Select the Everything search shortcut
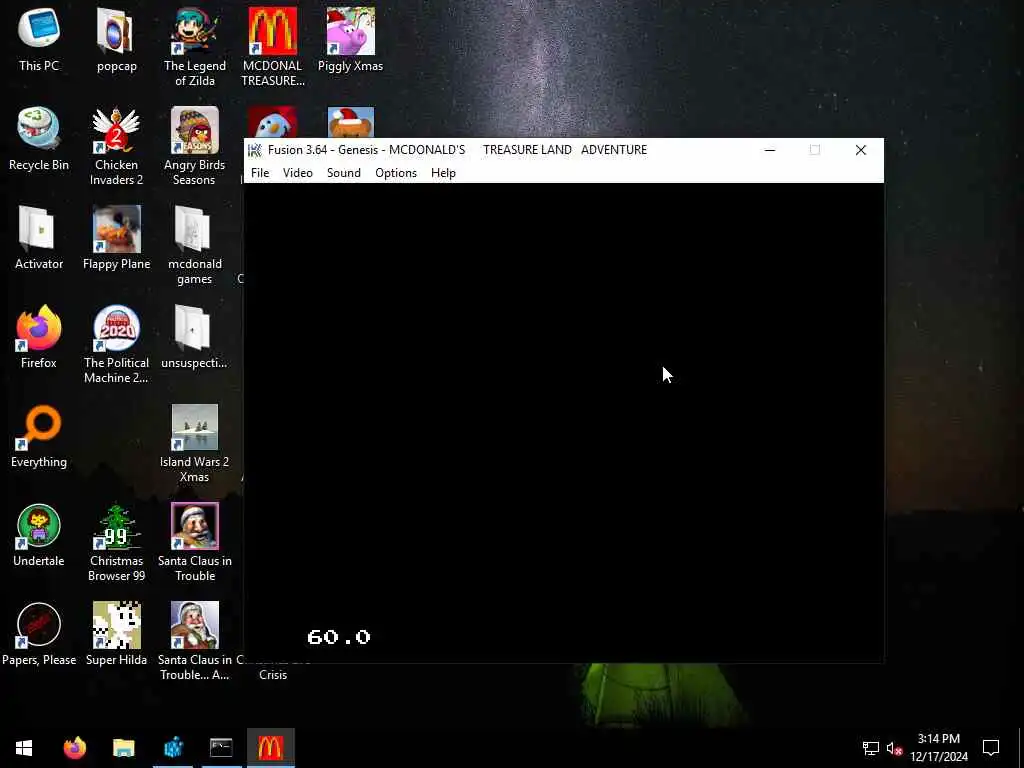 (39, 436)
